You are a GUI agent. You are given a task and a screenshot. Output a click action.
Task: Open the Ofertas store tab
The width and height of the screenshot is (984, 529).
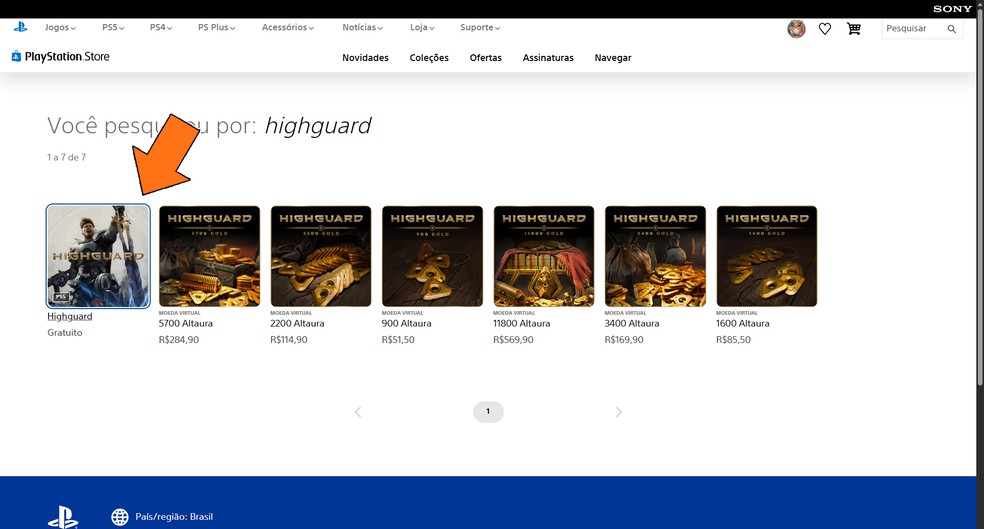tap(486, 58)
